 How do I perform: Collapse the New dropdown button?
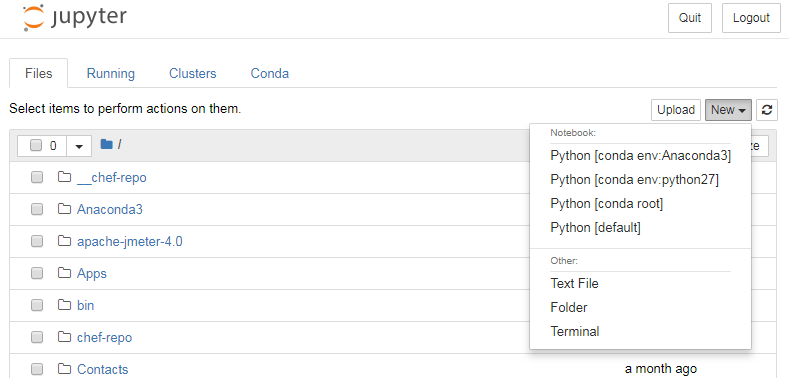coord(728,110)
